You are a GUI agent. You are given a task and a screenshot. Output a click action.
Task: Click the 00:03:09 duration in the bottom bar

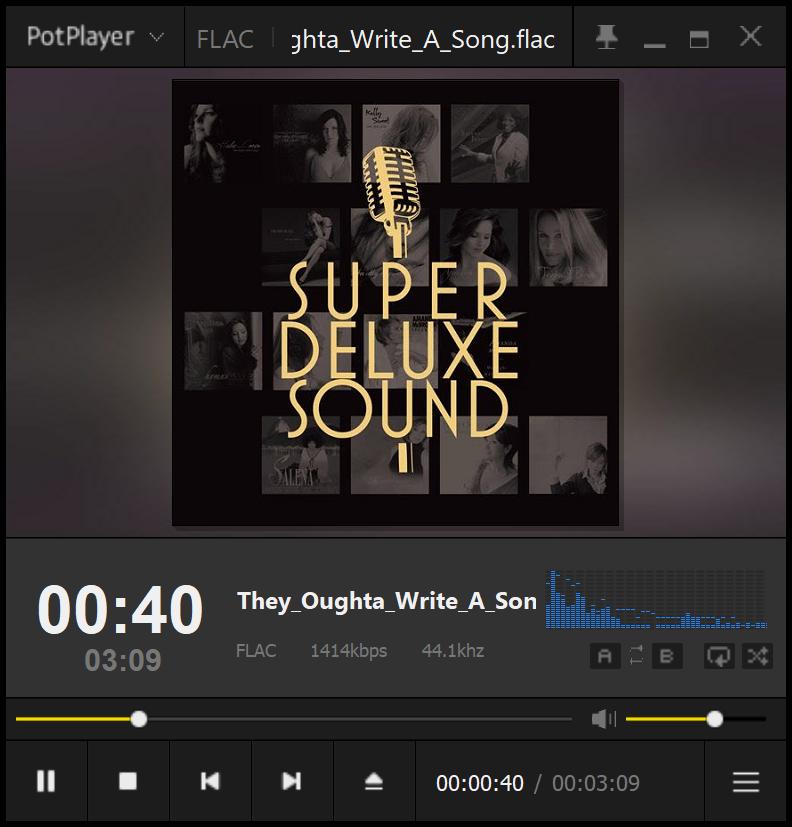tap(596, 783)
